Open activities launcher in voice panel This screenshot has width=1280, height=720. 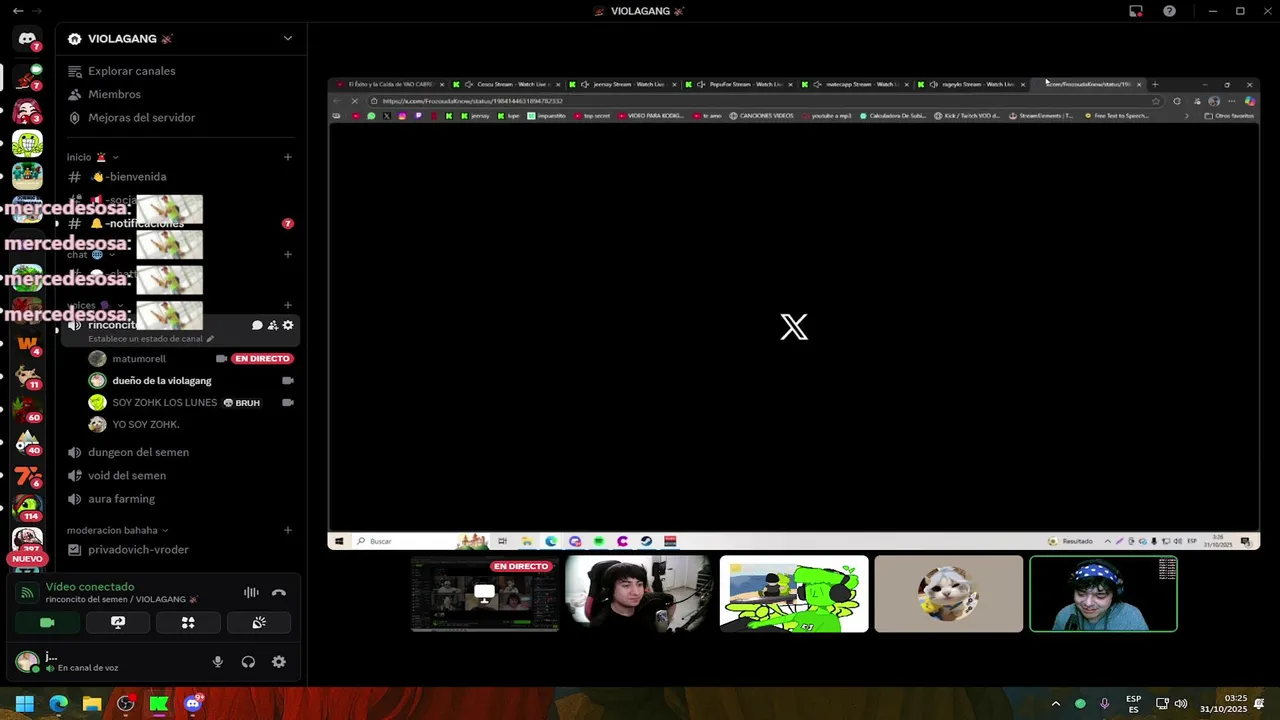pos(188,622)
